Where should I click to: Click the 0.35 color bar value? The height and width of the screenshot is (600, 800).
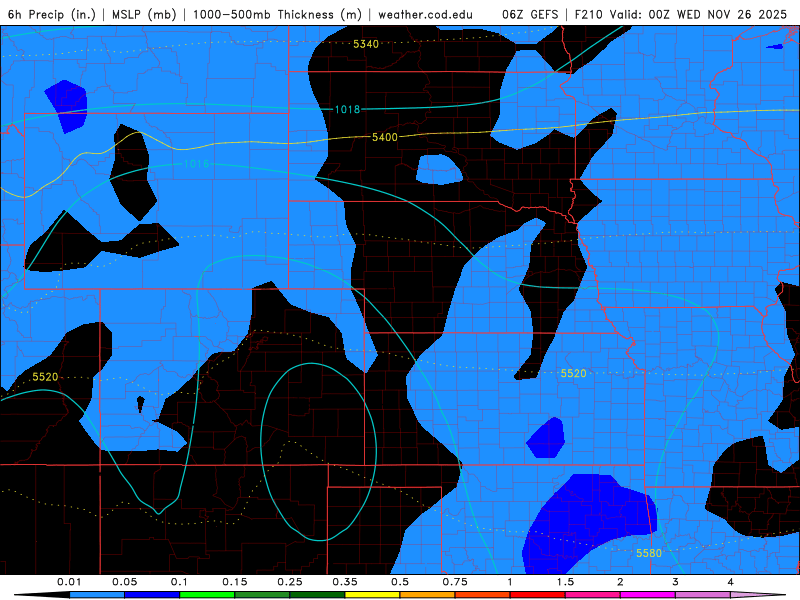coord(345,582)
